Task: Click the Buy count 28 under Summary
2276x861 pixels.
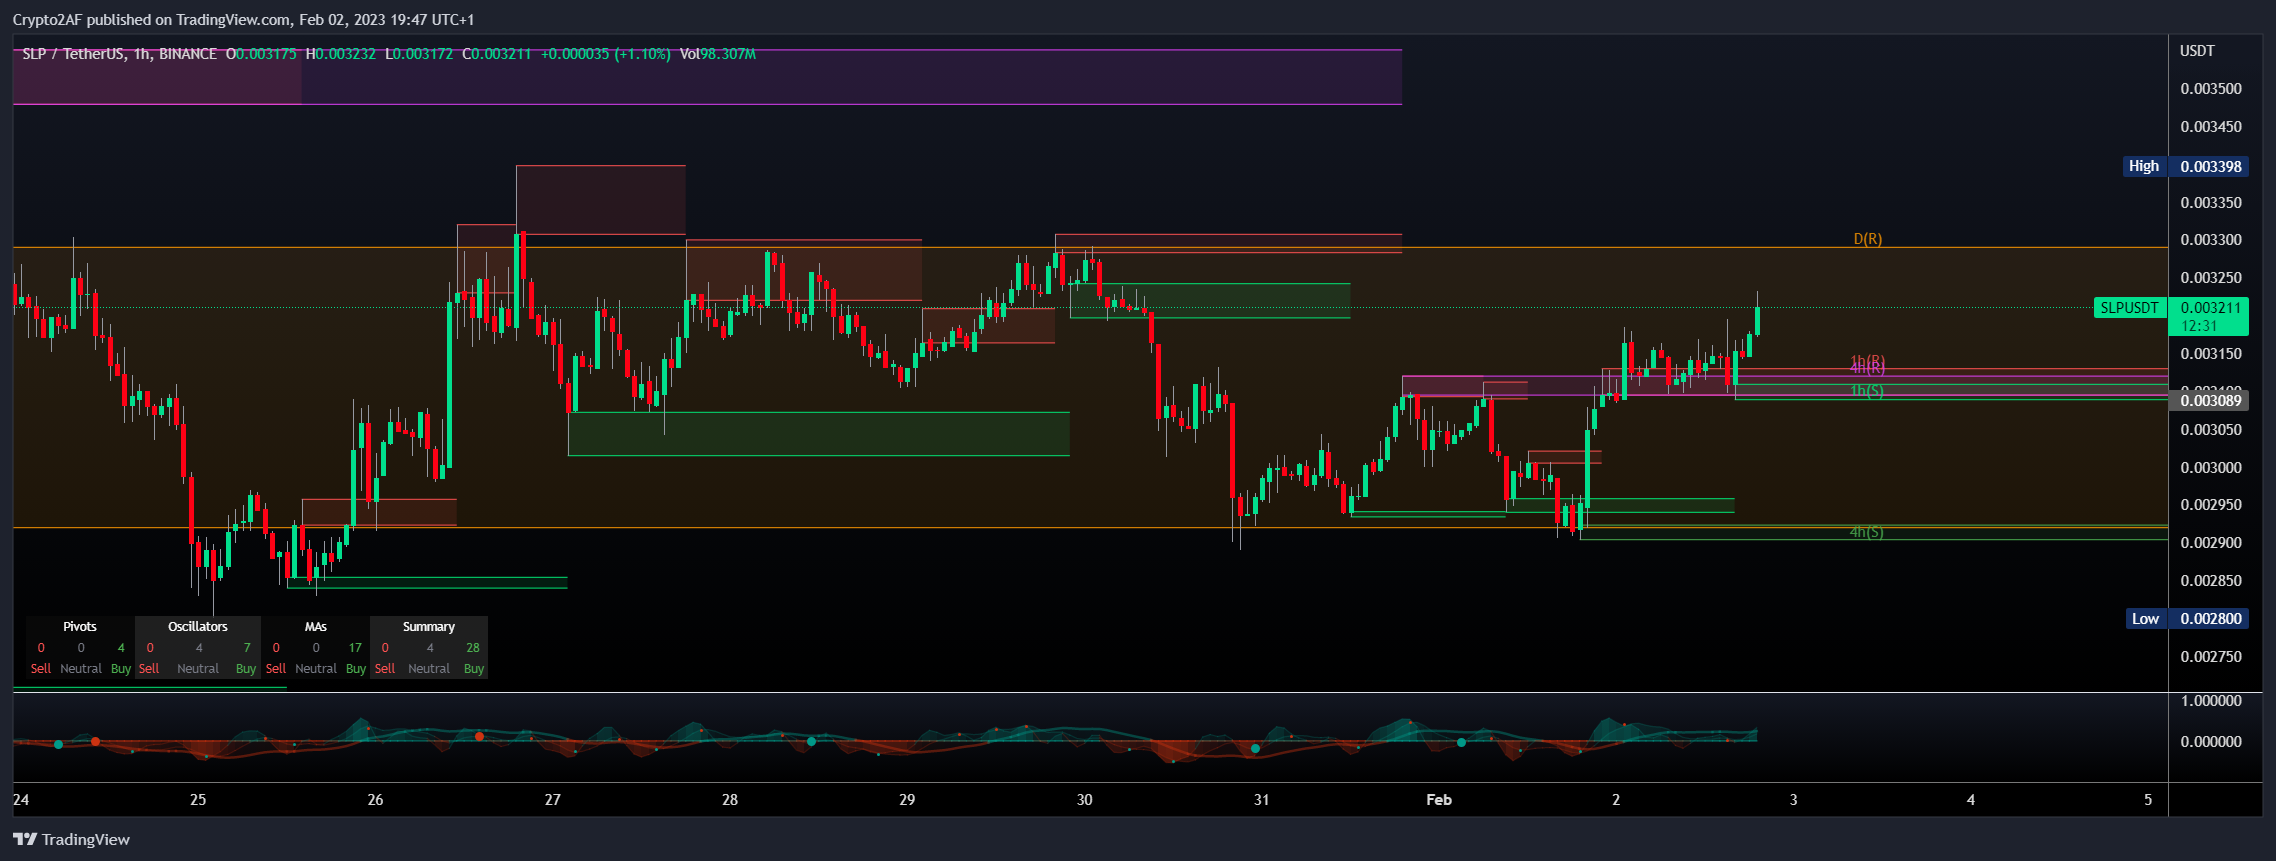Action: [473, 648]
